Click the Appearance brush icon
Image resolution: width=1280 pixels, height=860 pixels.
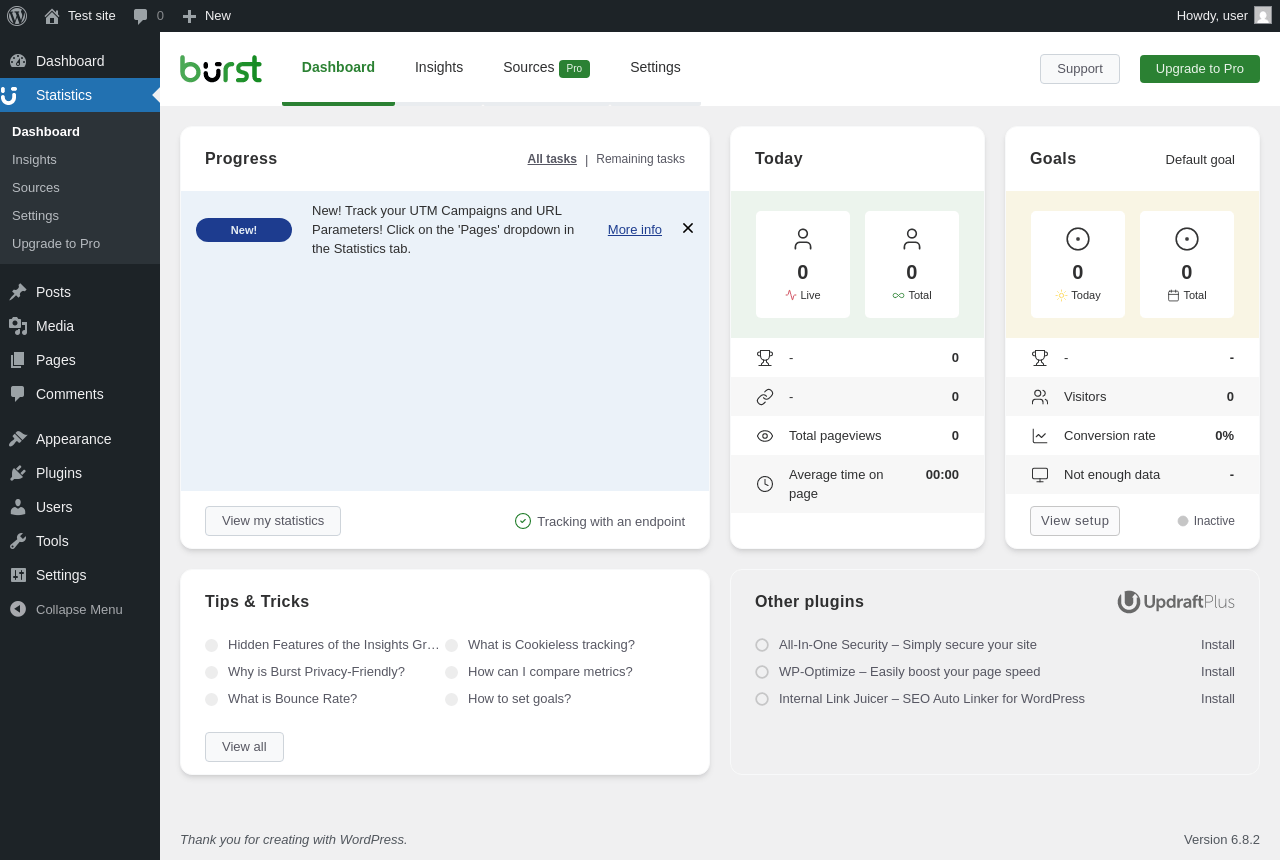18,439
